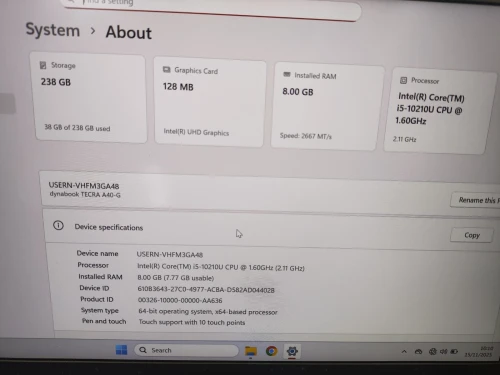500x375 pixels.
Task: Click the dynabook TECRA A40-G model text
Action: pyautogui.click(x=85, y=194)
